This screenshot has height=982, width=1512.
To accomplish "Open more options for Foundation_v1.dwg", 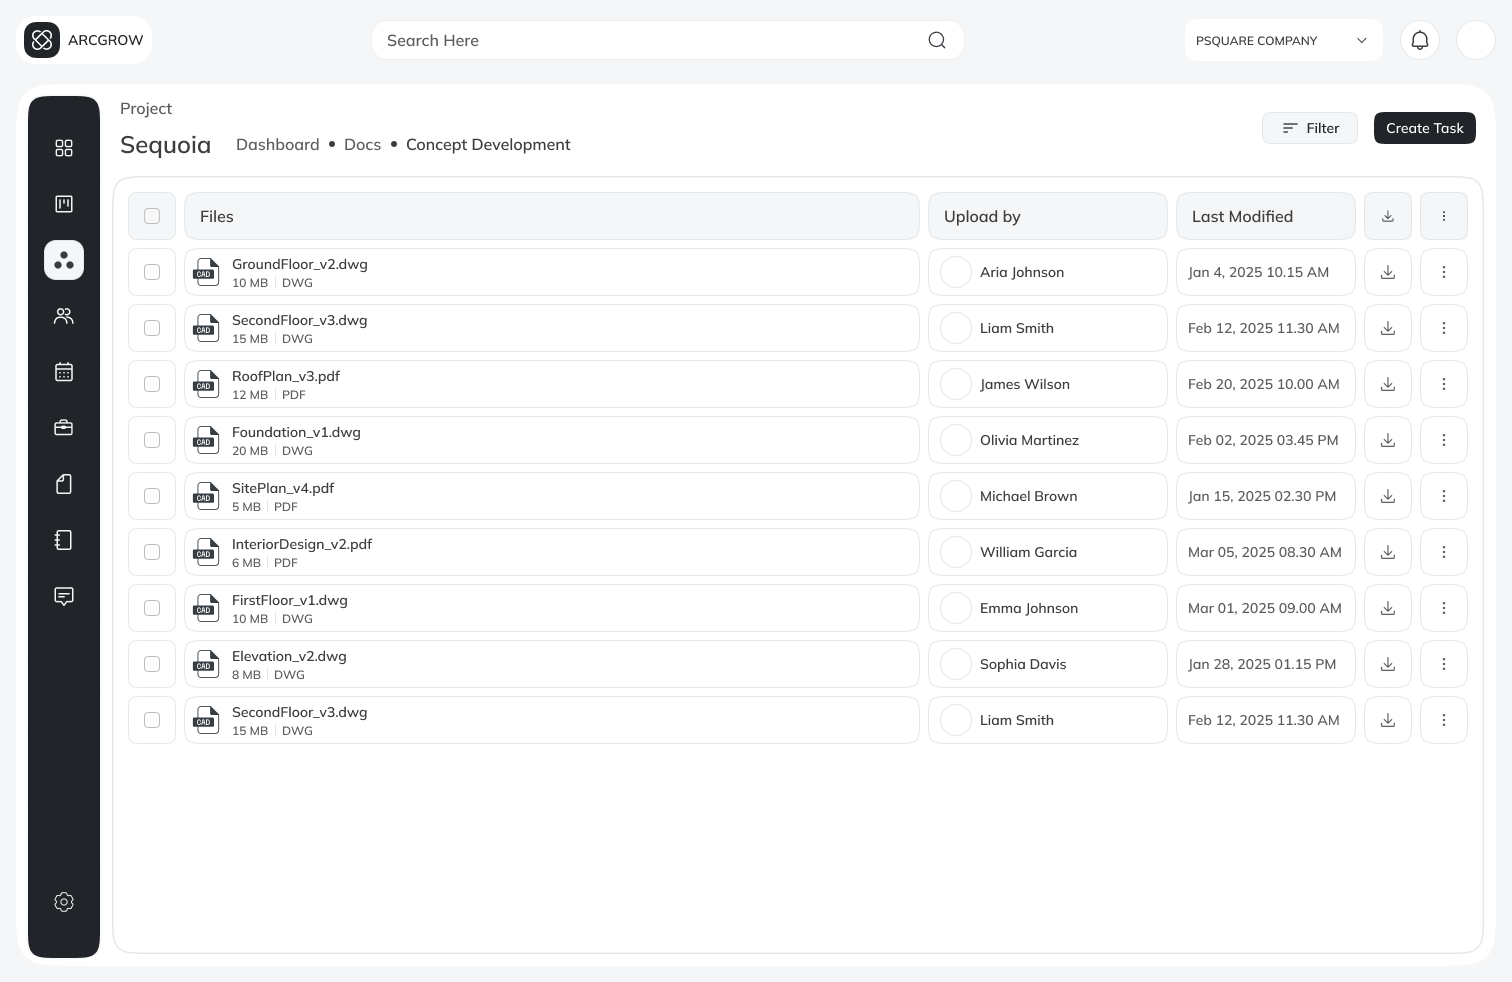I will 1443,440.
